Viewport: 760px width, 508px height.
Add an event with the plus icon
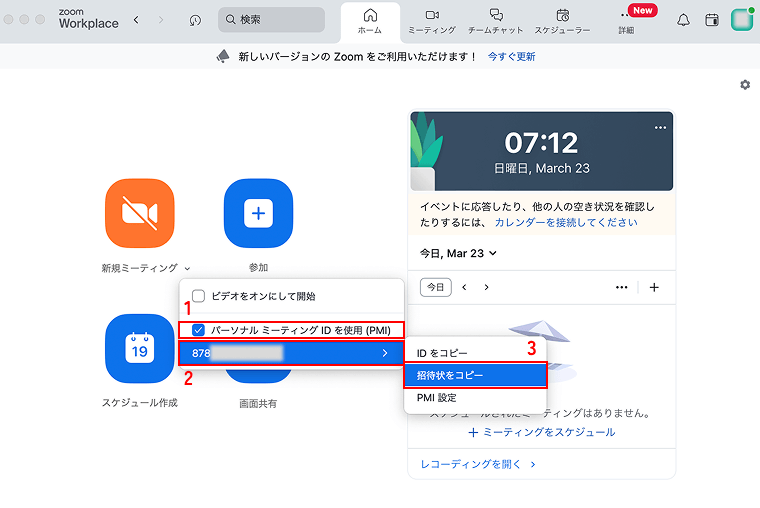coord(654,287)
